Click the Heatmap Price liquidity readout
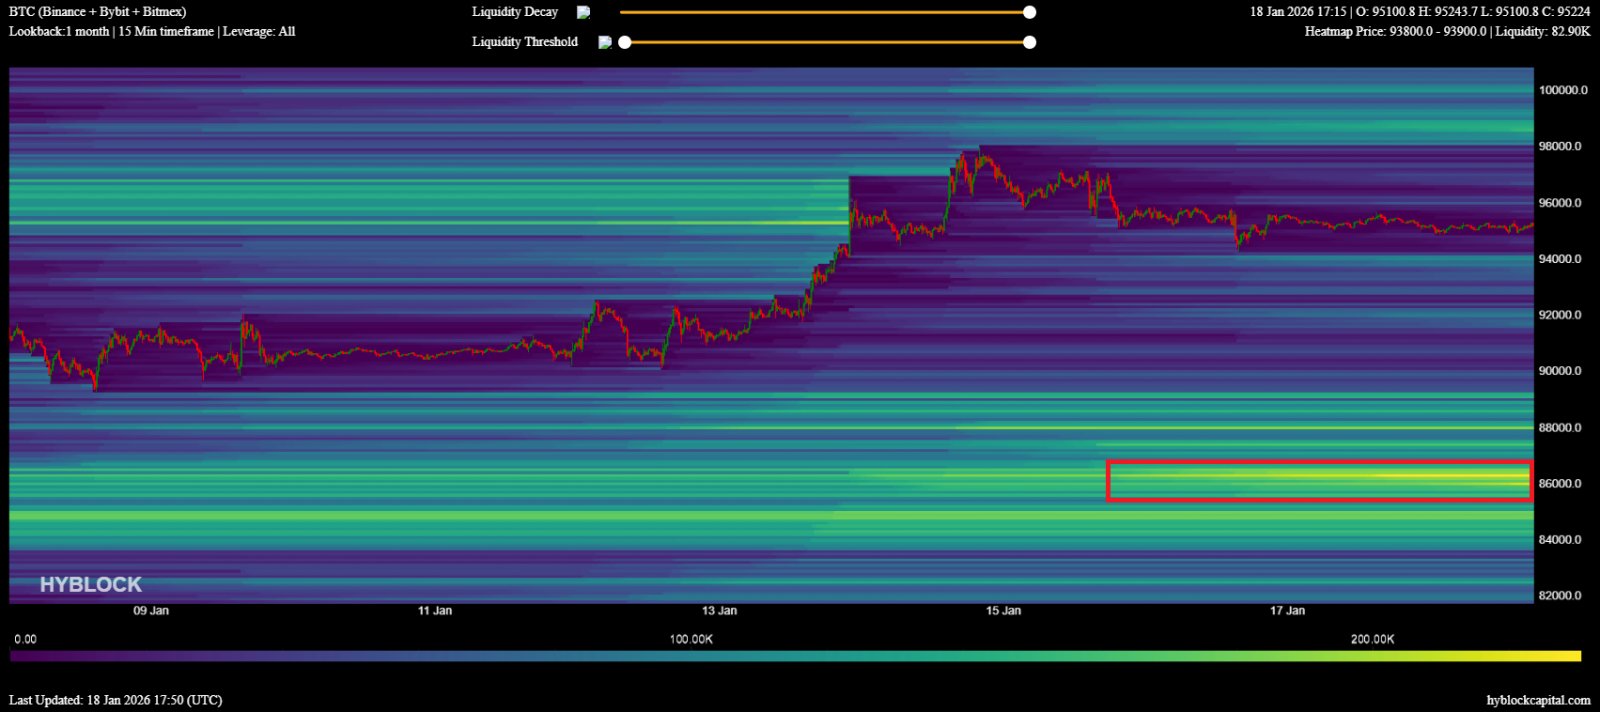Image resolution: width=1600 pixels, height=712 pixels. pyautogui.click(x=1446, y=32)
